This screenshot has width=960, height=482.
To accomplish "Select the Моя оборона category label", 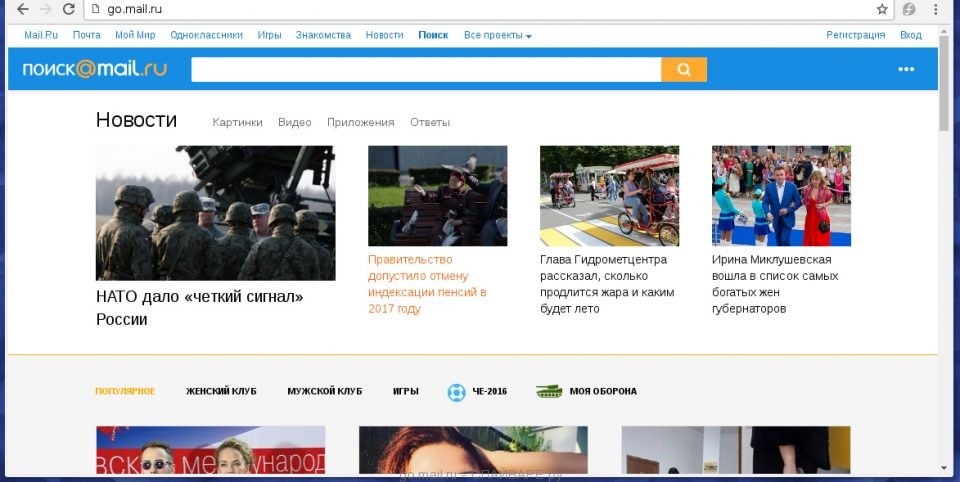I will pos(603,391).
